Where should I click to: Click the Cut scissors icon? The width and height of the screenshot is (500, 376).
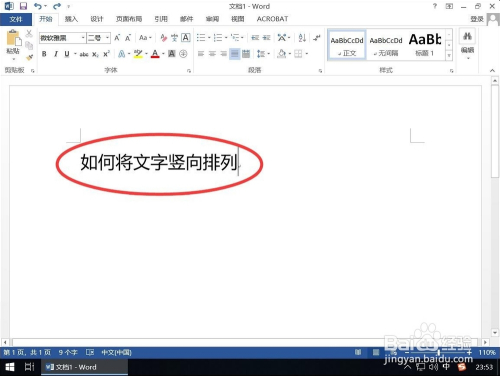pyautogui.click(x=29, y=33)
